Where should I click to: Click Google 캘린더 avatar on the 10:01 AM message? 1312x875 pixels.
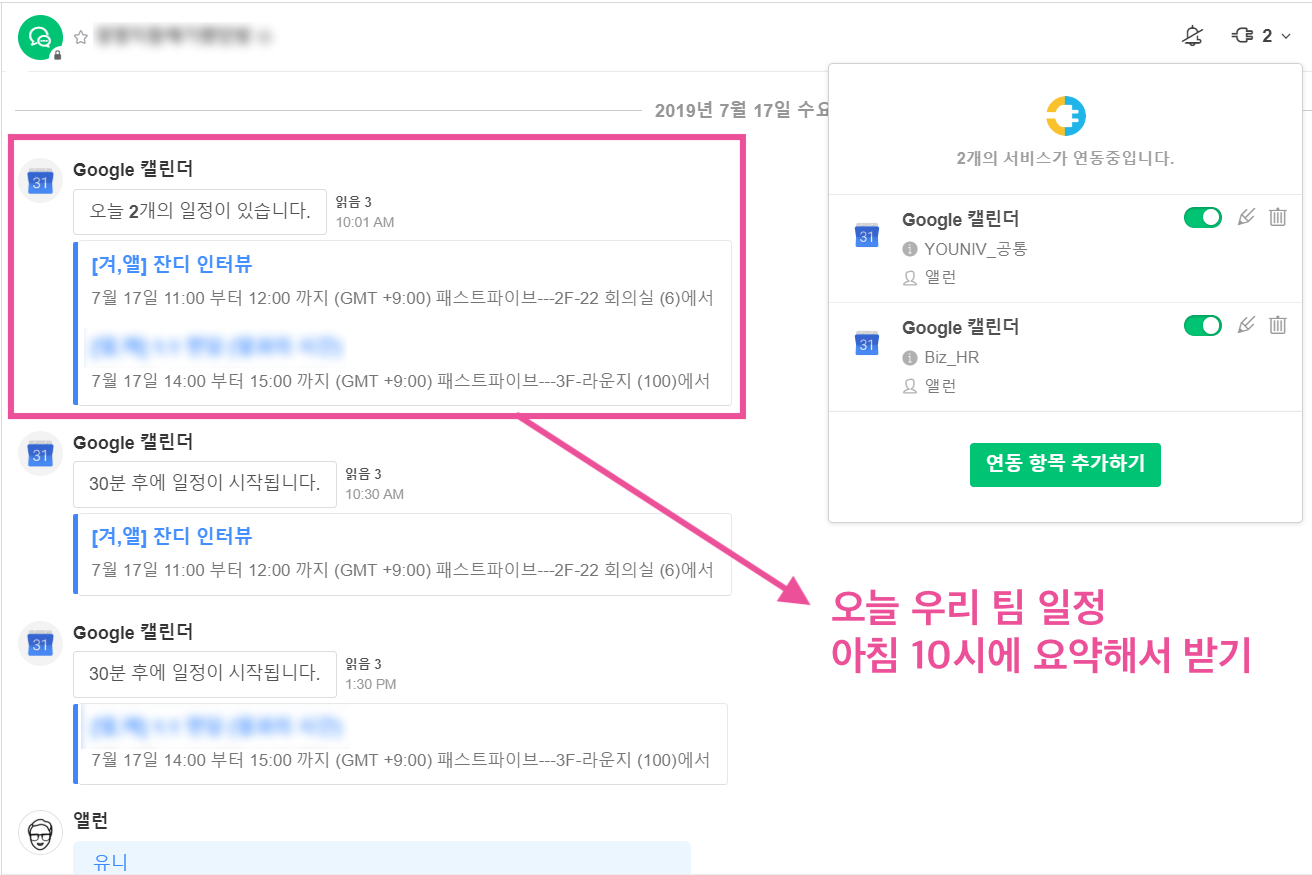click(x=40, y=181)
